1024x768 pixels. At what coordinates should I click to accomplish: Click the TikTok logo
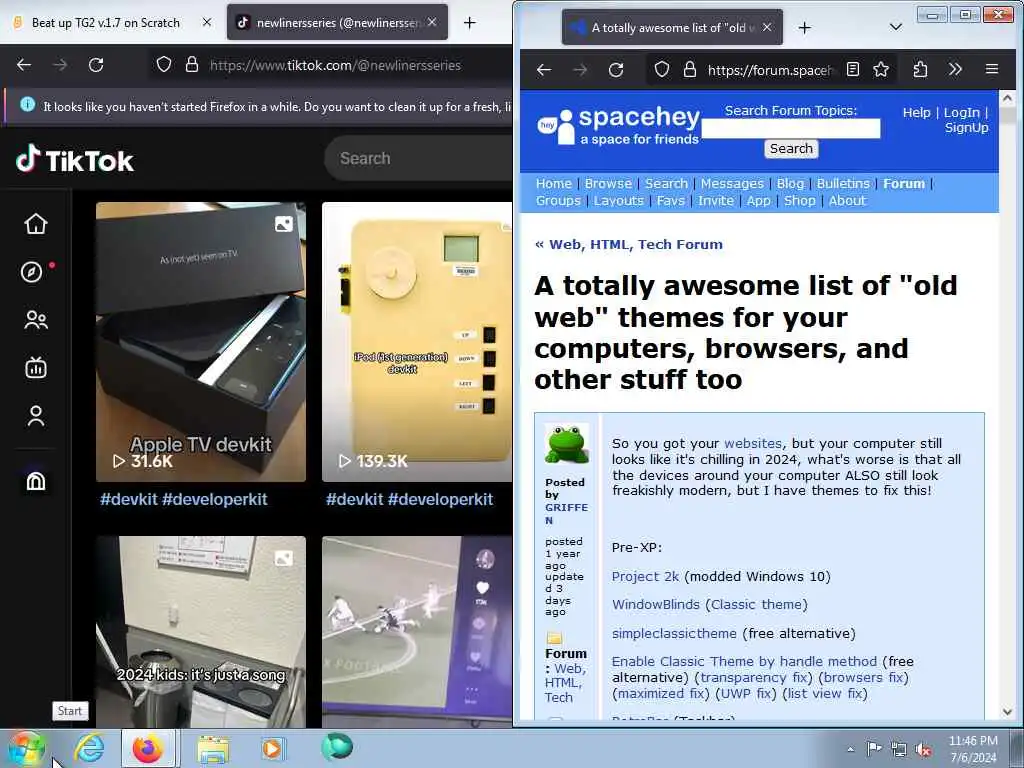[74, 160]
